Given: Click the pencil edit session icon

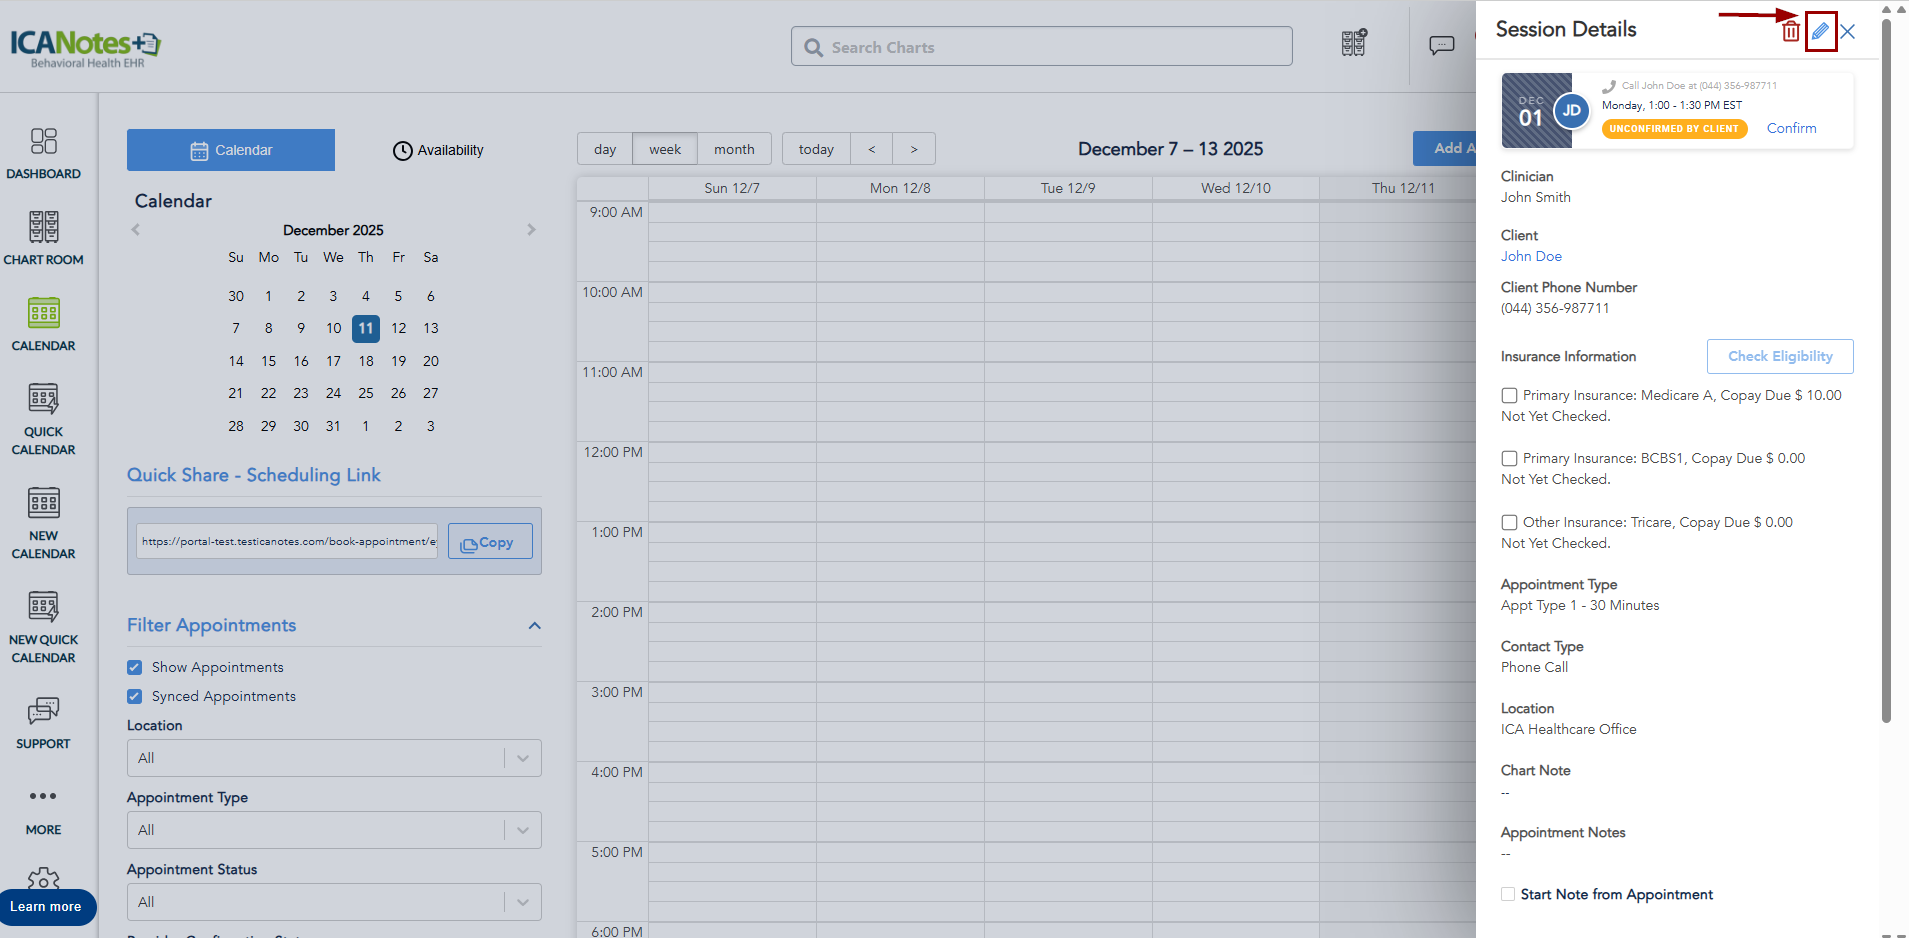Looking at the screenshot, I should pyautogui.click(x=1820, y=31).
